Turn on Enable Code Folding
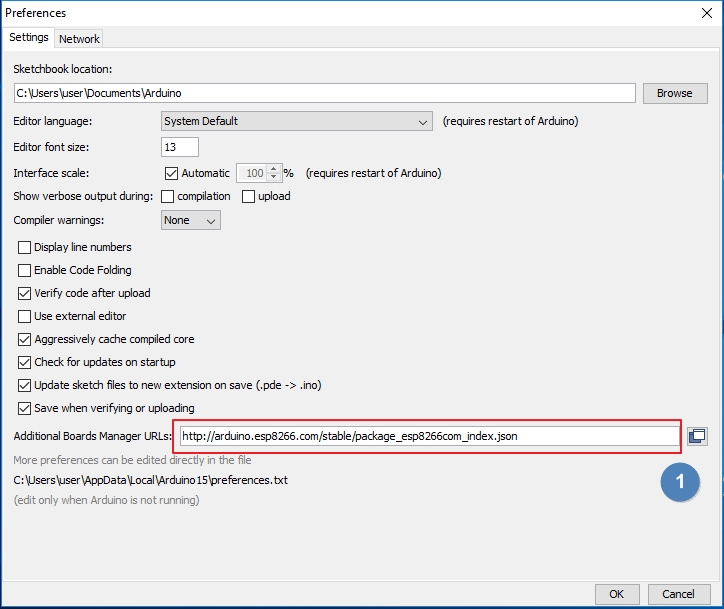 click(x=25, y=270)
